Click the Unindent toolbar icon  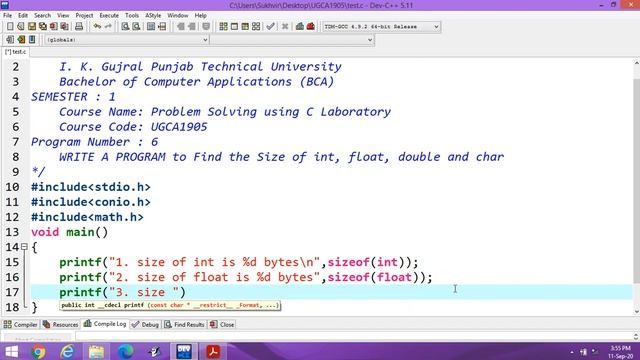(191, 27)
